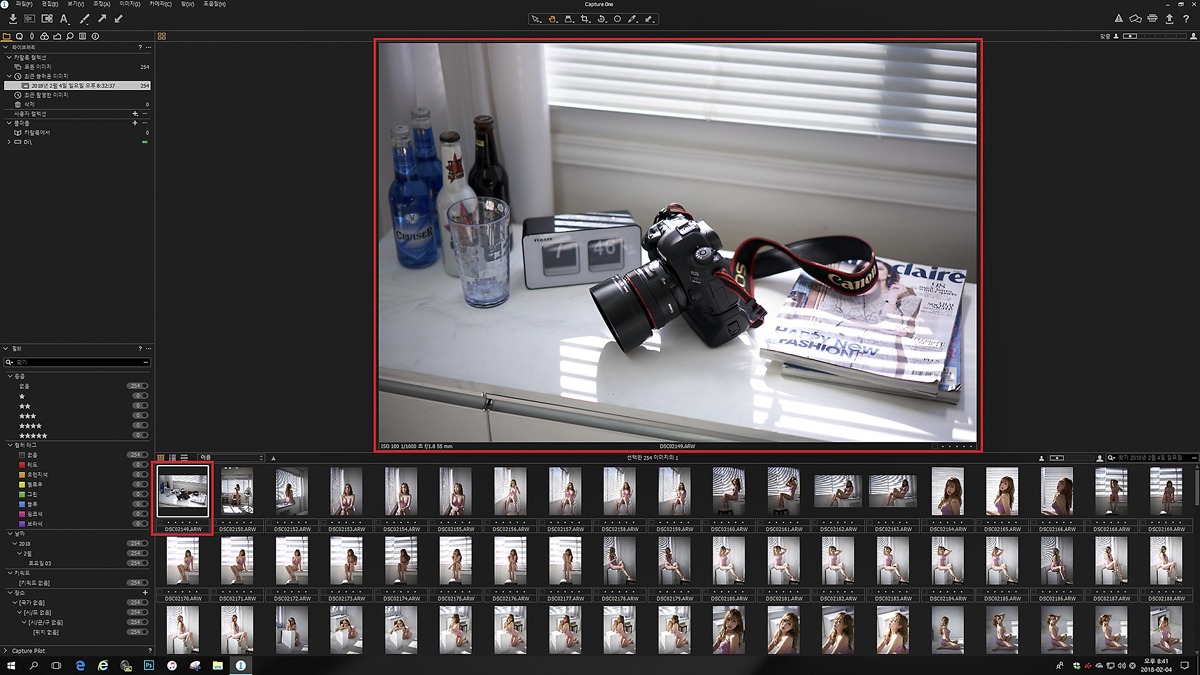The image size is (1200, 675).
Task: Select thumbnail DSC02150.ARW in browser
Action: coord(237,498)
